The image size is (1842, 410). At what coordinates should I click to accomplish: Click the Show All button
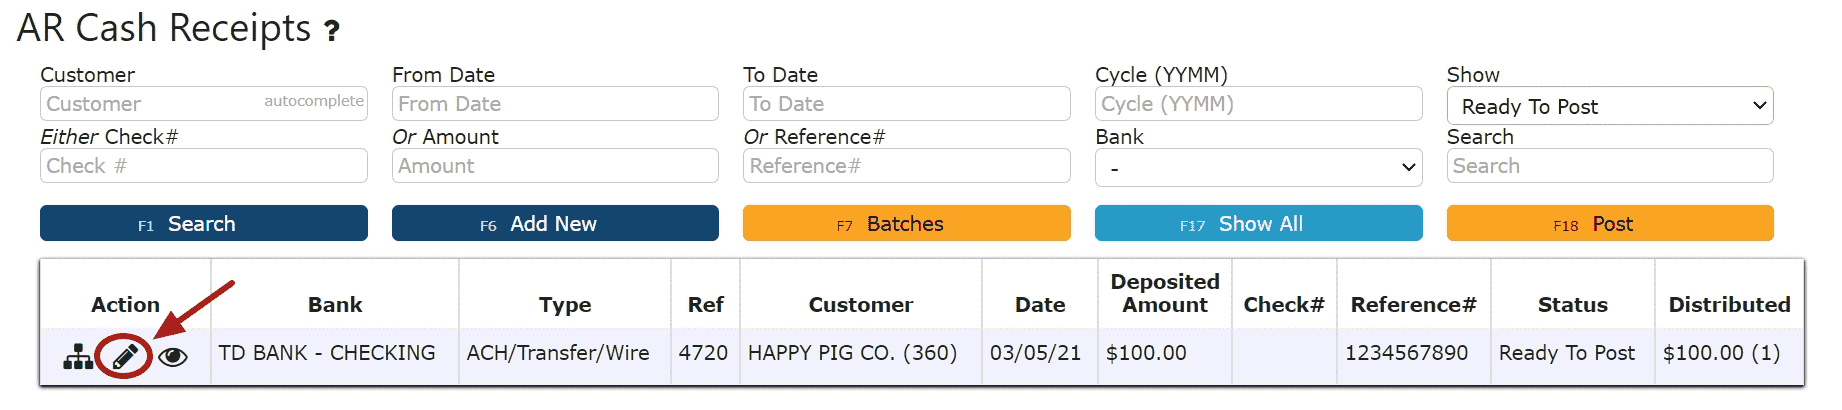tap(1259, 223)
